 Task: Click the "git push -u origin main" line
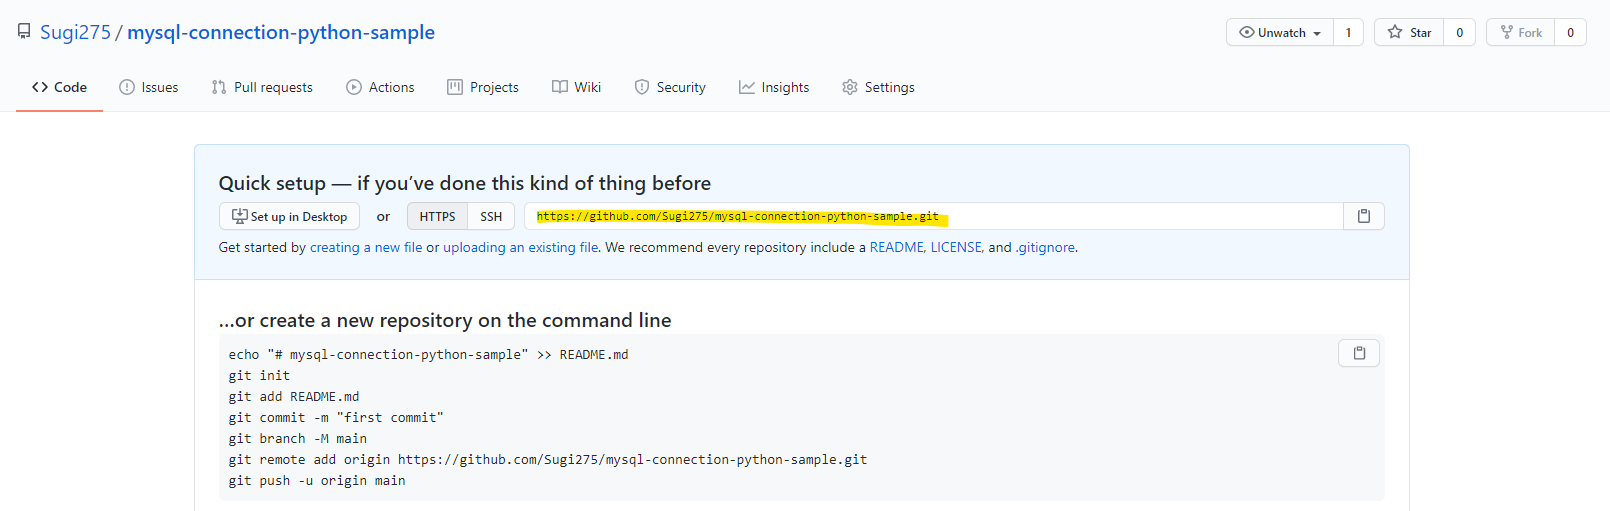tap(317, 481)
